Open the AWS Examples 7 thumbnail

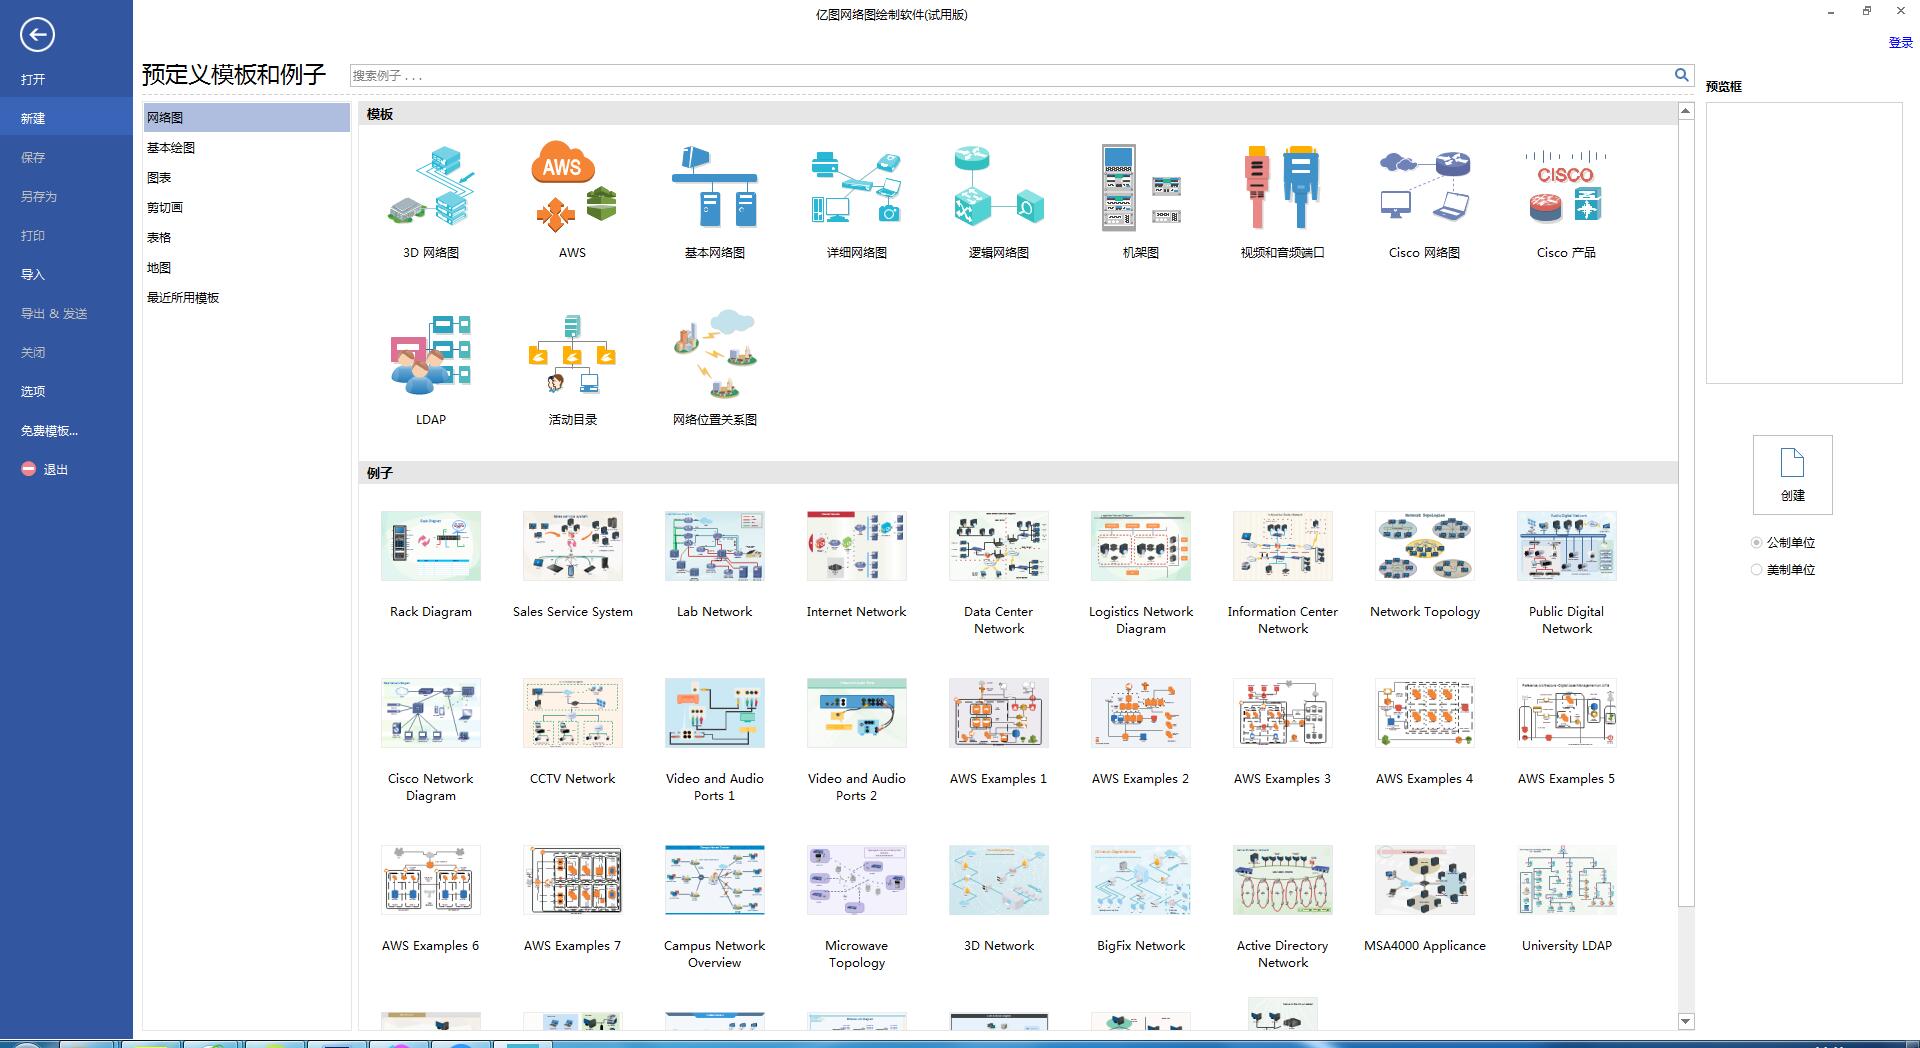573,880
